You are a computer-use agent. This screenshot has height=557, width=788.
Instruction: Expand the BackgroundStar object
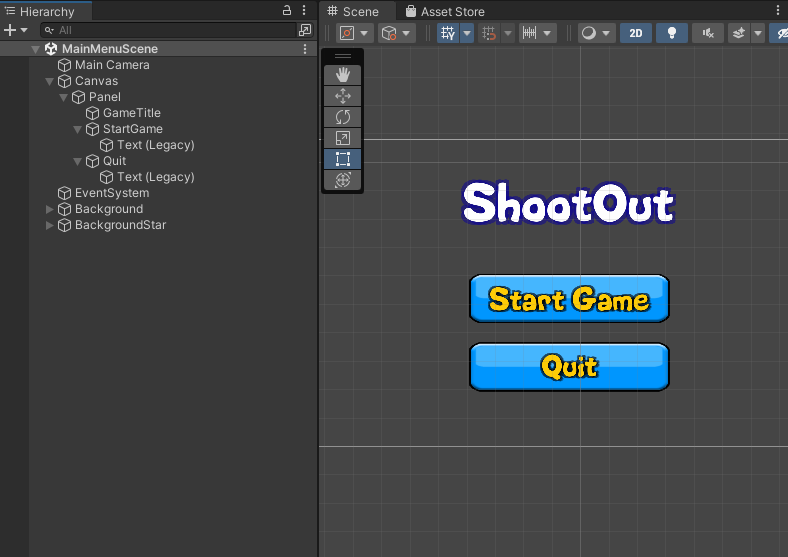49,225
